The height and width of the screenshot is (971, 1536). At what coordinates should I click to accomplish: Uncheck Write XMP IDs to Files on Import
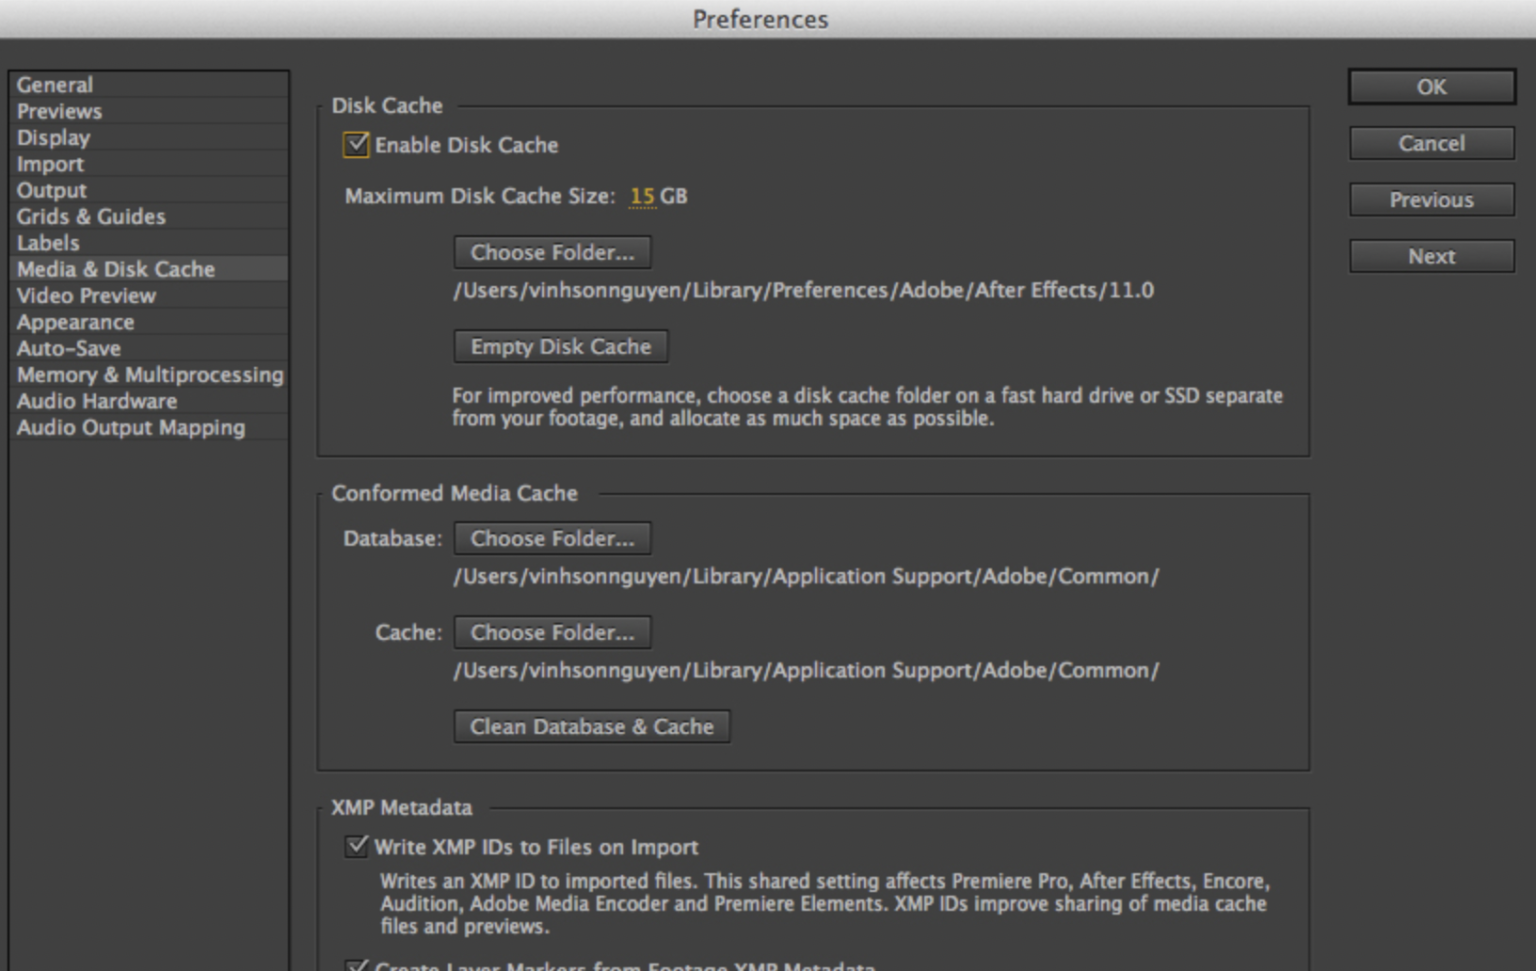[356, 847]
